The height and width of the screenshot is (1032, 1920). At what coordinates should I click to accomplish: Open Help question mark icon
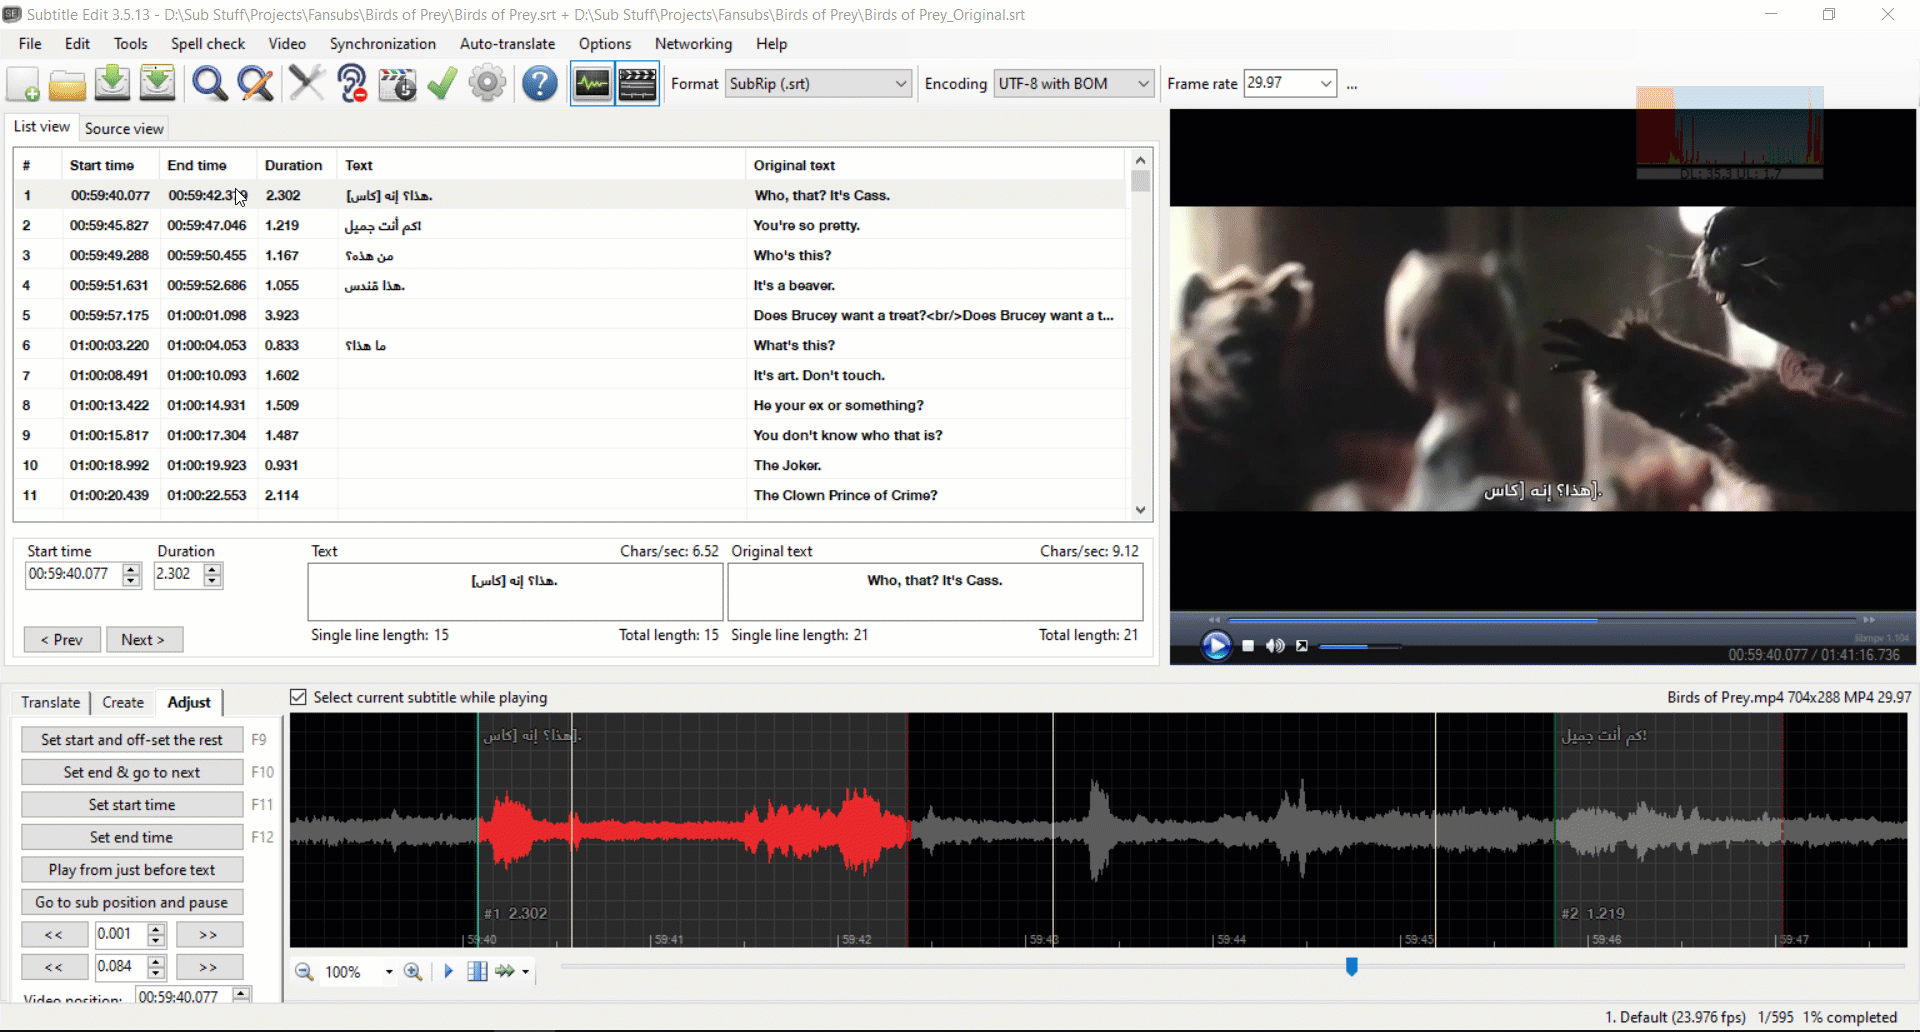(539, 84)
